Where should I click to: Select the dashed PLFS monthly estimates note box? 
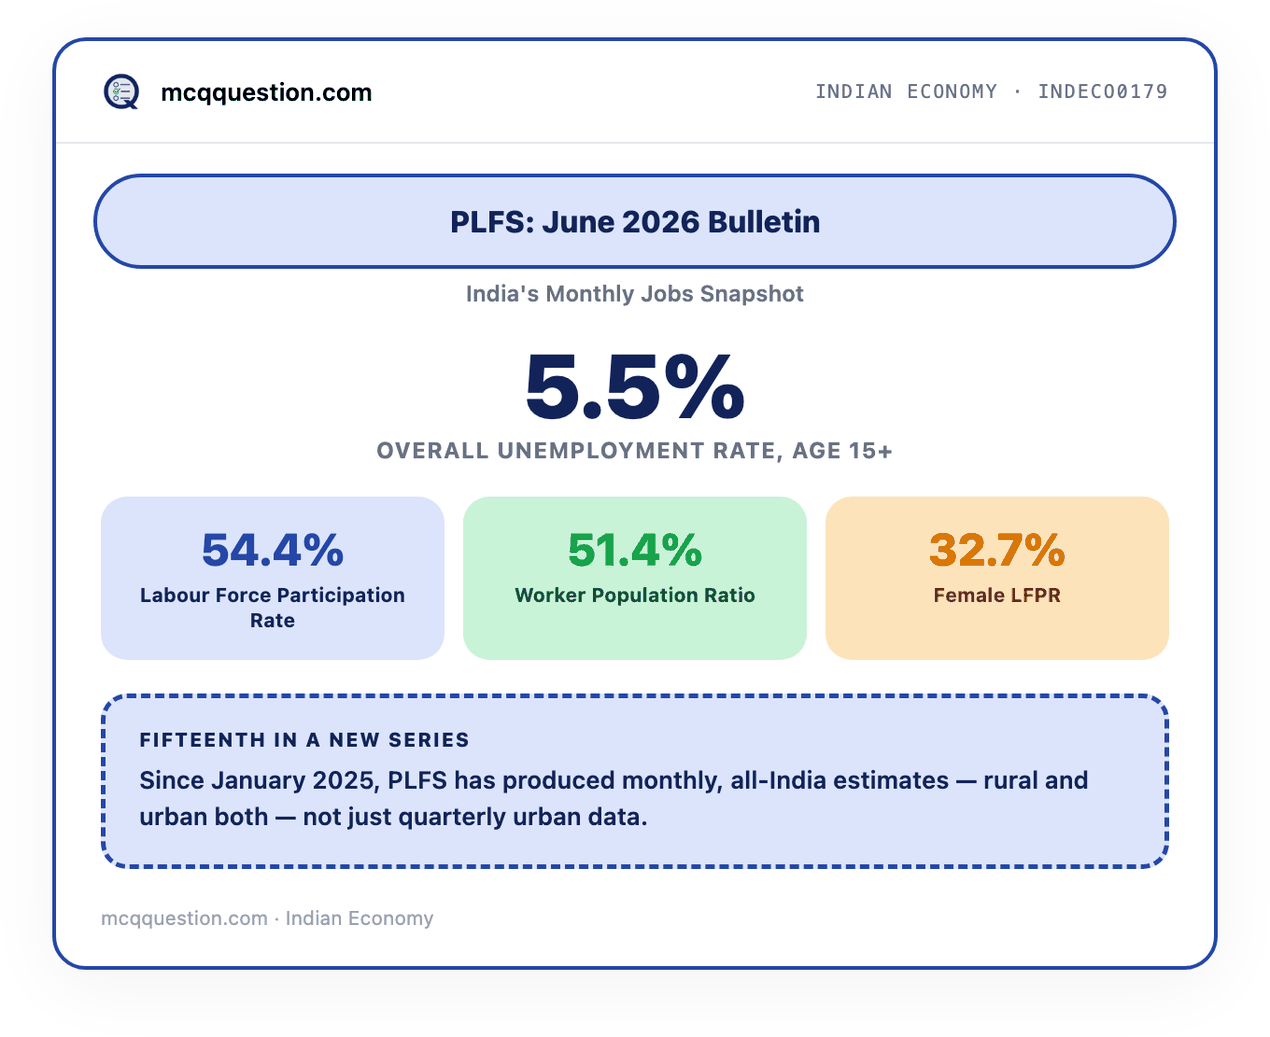point(635,781)
